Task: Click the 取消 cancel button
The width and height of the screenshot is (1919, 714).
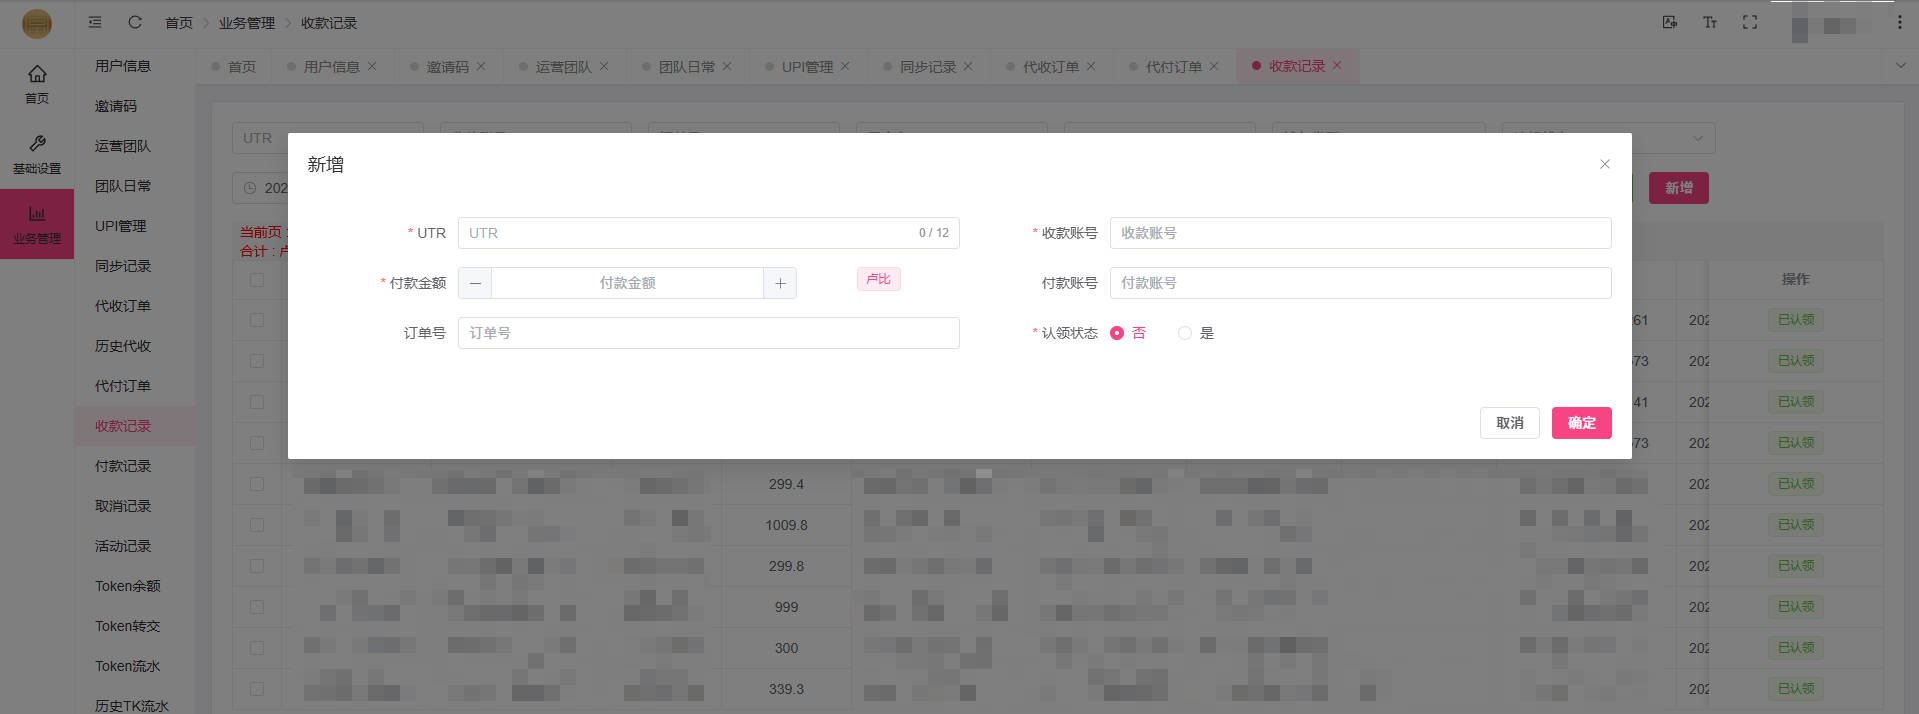Action: coord(1509,423)
